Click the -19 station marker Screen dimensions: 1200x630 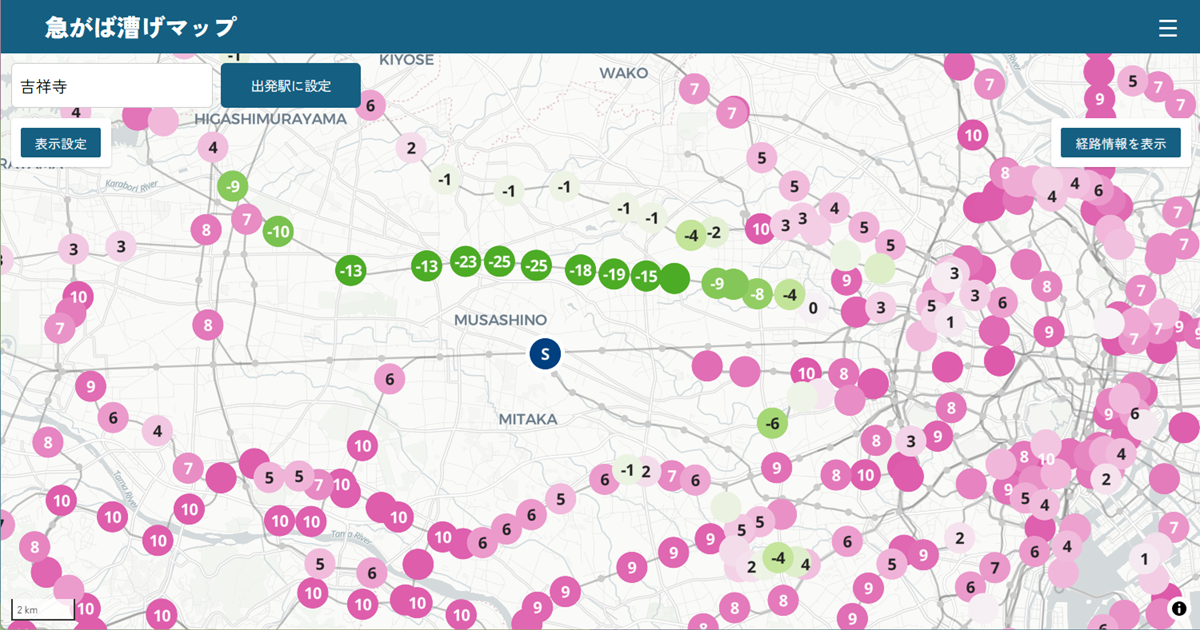click(x=614, y=275)
